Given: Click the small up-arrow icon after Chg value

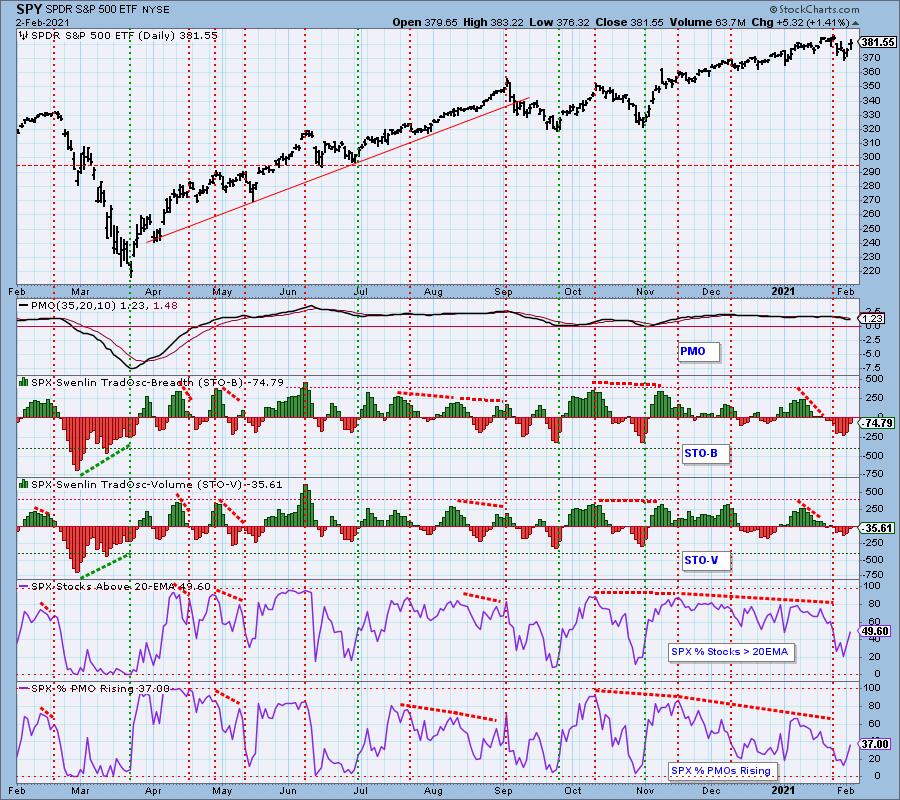Looking at the screenshot, I should pyautogui.click(x=856, y=23).
